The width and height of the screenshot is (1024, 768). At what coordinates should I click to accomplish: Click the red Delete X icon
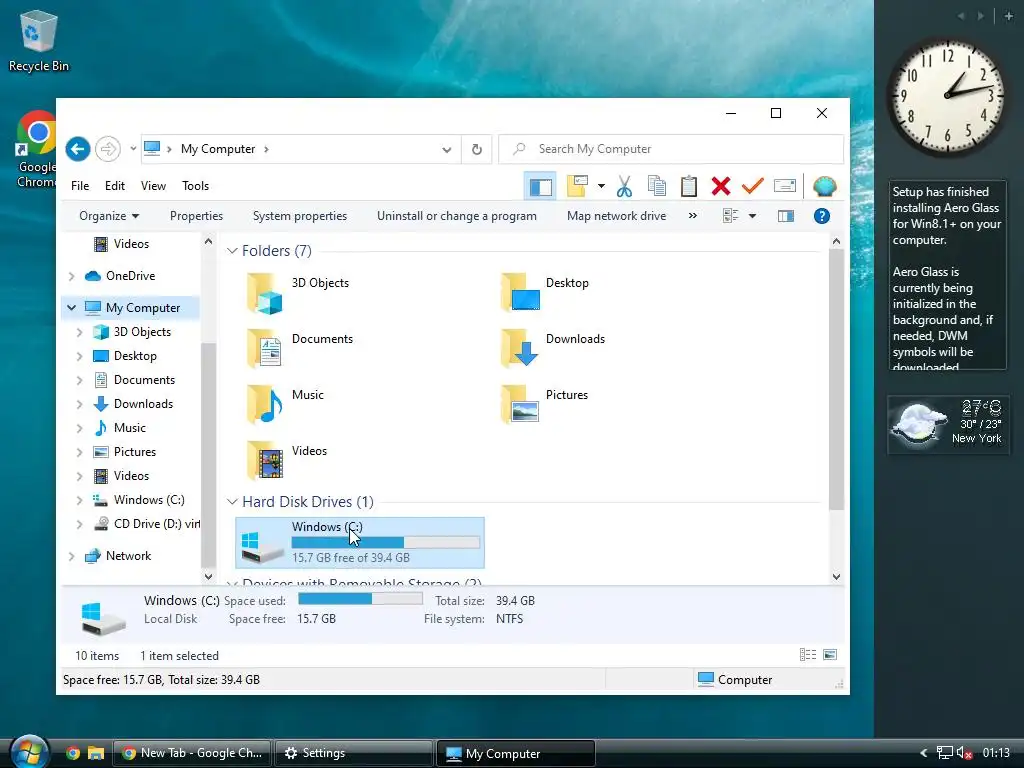click(x=720, y=186)
